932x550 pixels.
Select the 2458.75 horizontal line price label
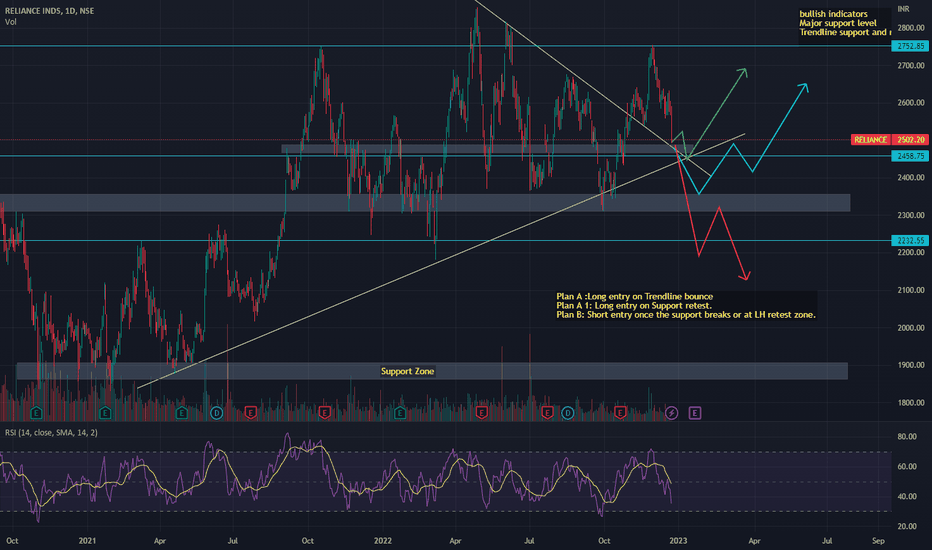[x=910, y=156]
